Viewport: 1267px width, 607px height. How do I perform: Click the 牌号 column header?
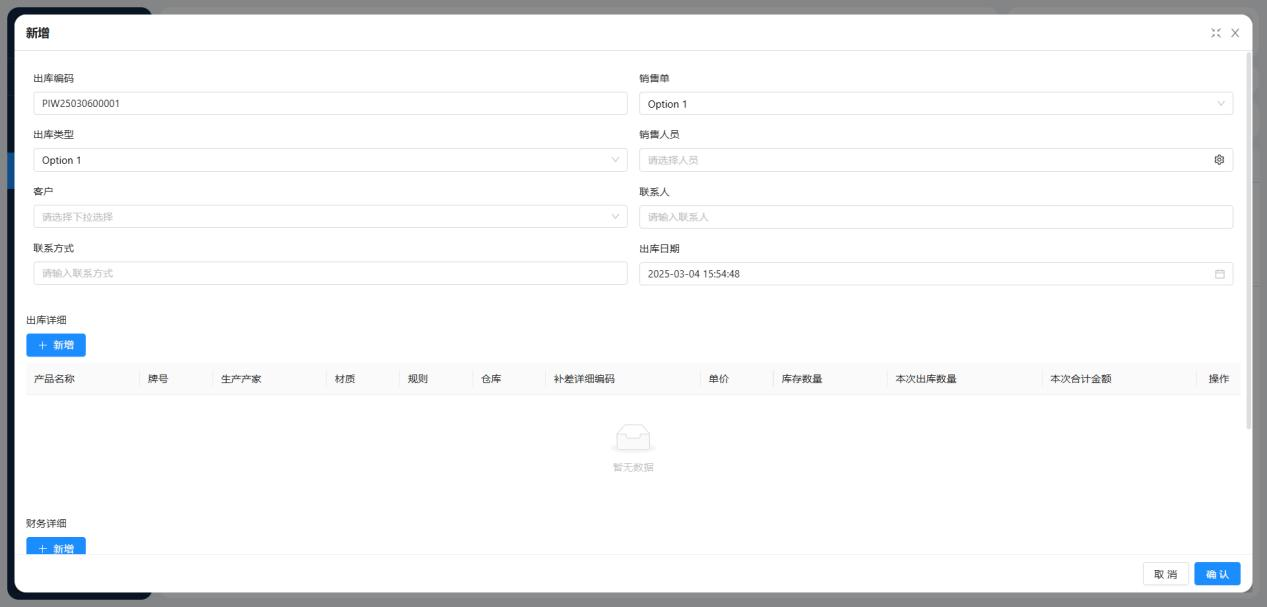click(176, 379)
